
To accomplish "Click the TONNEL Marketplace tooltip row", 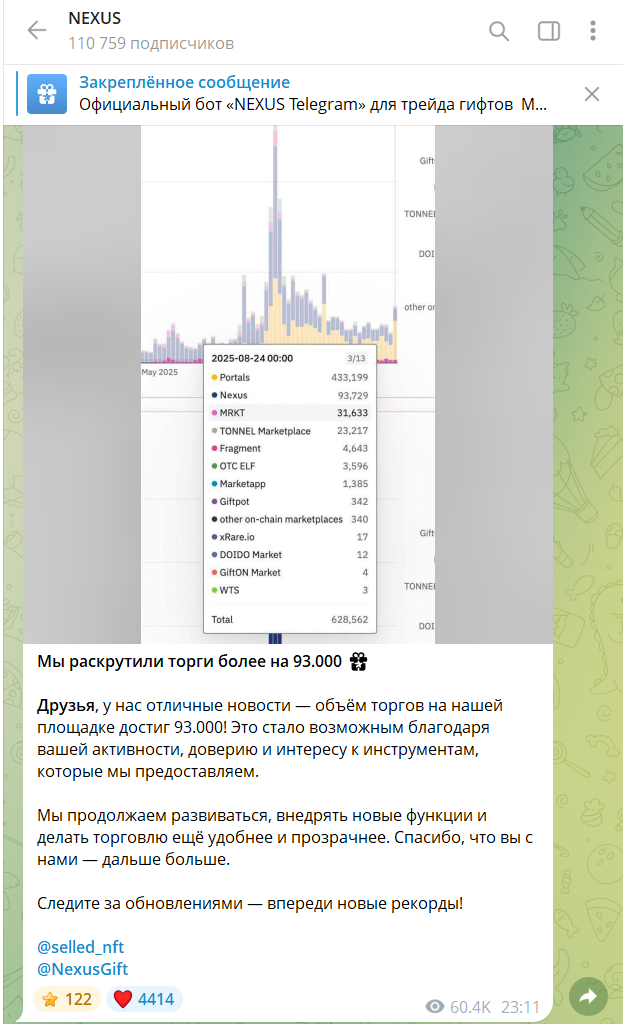I will pos(290,431).
